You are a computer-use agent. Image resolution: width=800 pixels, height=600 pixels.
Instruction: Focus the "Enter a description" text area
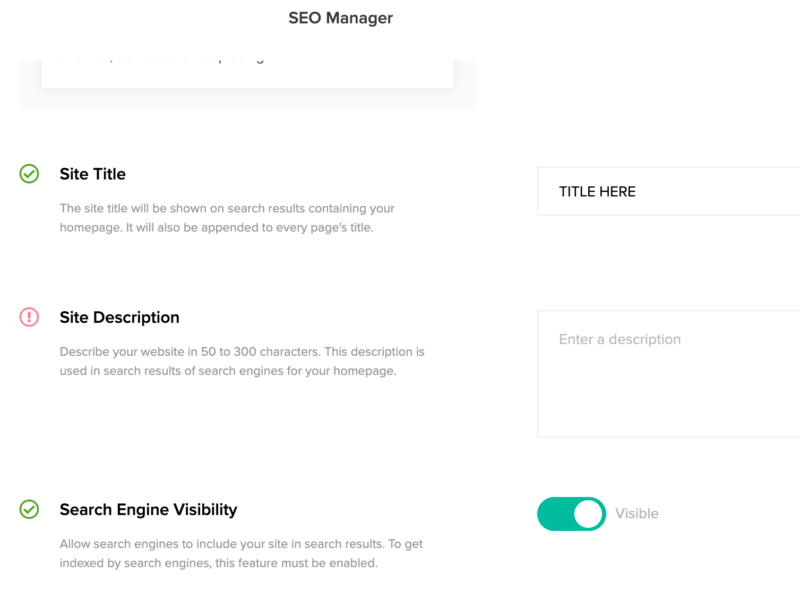pos(668,340)
